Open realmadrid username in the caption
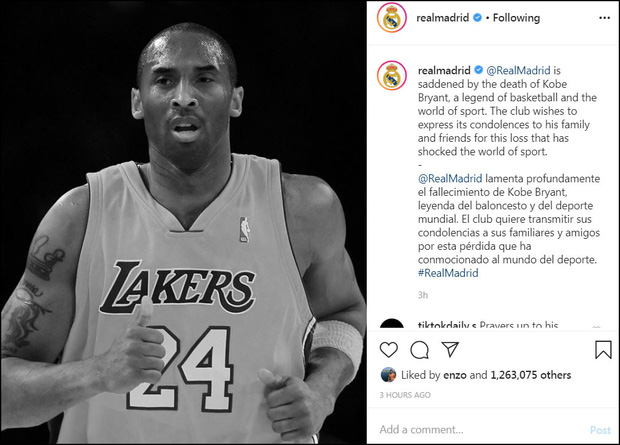 click(443, 70)
